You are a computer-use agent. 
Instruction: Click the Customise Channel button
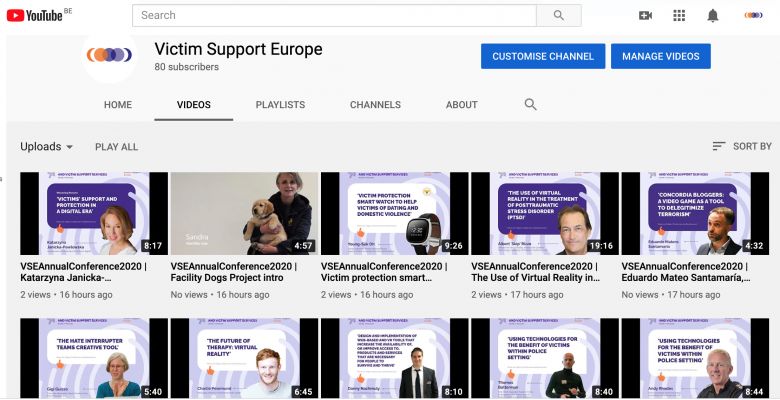542,56
